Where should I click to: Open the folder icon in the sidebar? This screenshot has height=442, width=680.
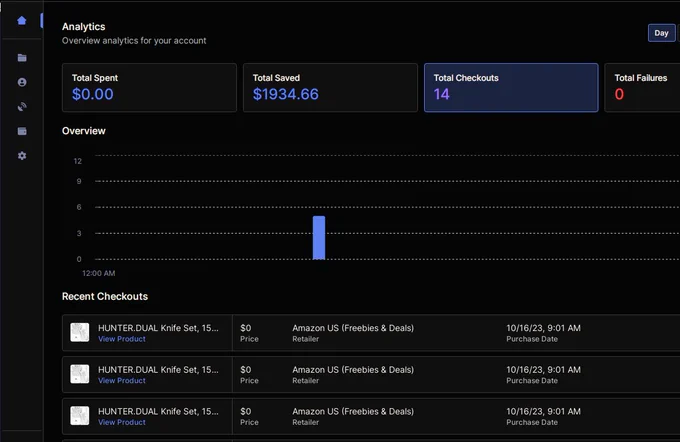(x=22, y=58)
